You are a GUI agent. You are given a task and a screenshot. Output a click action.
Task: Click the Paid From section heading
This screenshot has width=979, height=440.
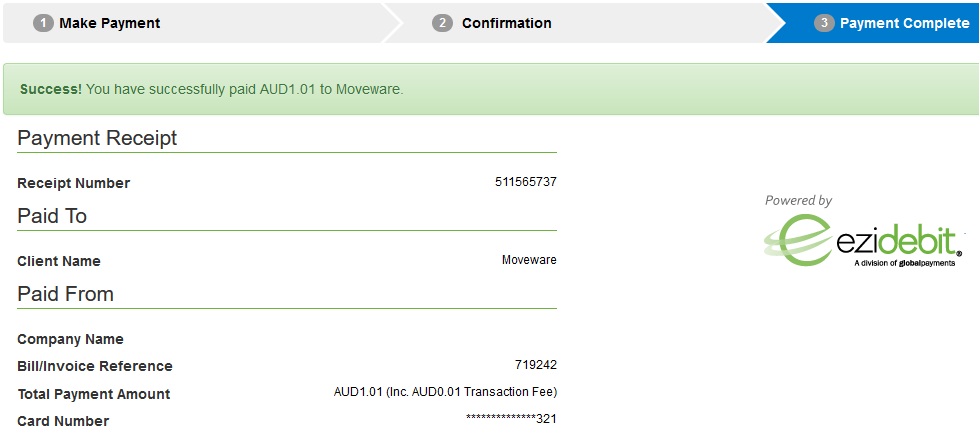click(66, 294)
